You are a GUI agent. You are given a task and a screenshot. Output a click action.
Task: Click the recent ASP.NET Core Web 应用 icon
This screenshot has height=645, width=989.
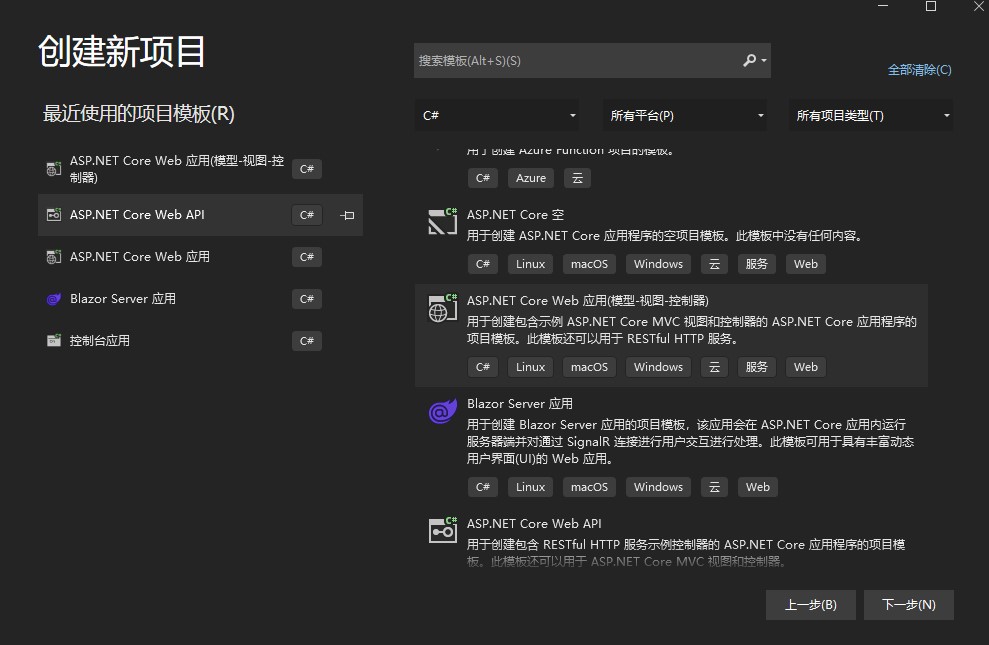(x=54, y=257)
